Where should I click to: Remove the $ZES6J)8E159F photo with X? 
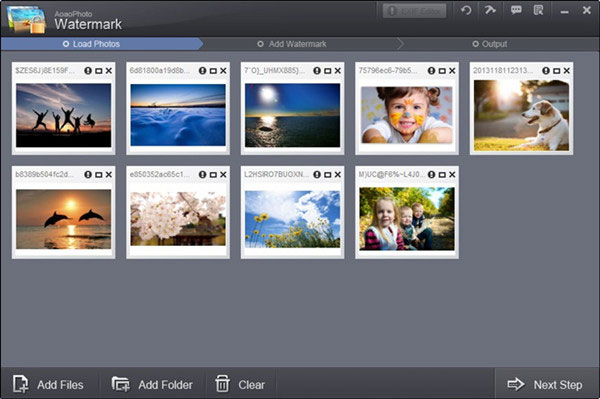click(x=109, y=71)
